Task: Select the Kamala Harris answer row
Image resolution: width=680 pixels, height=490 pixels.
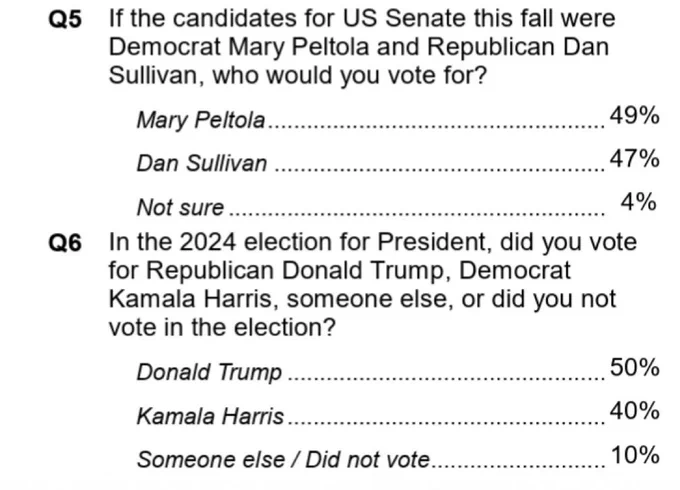Action: (398, 414)
